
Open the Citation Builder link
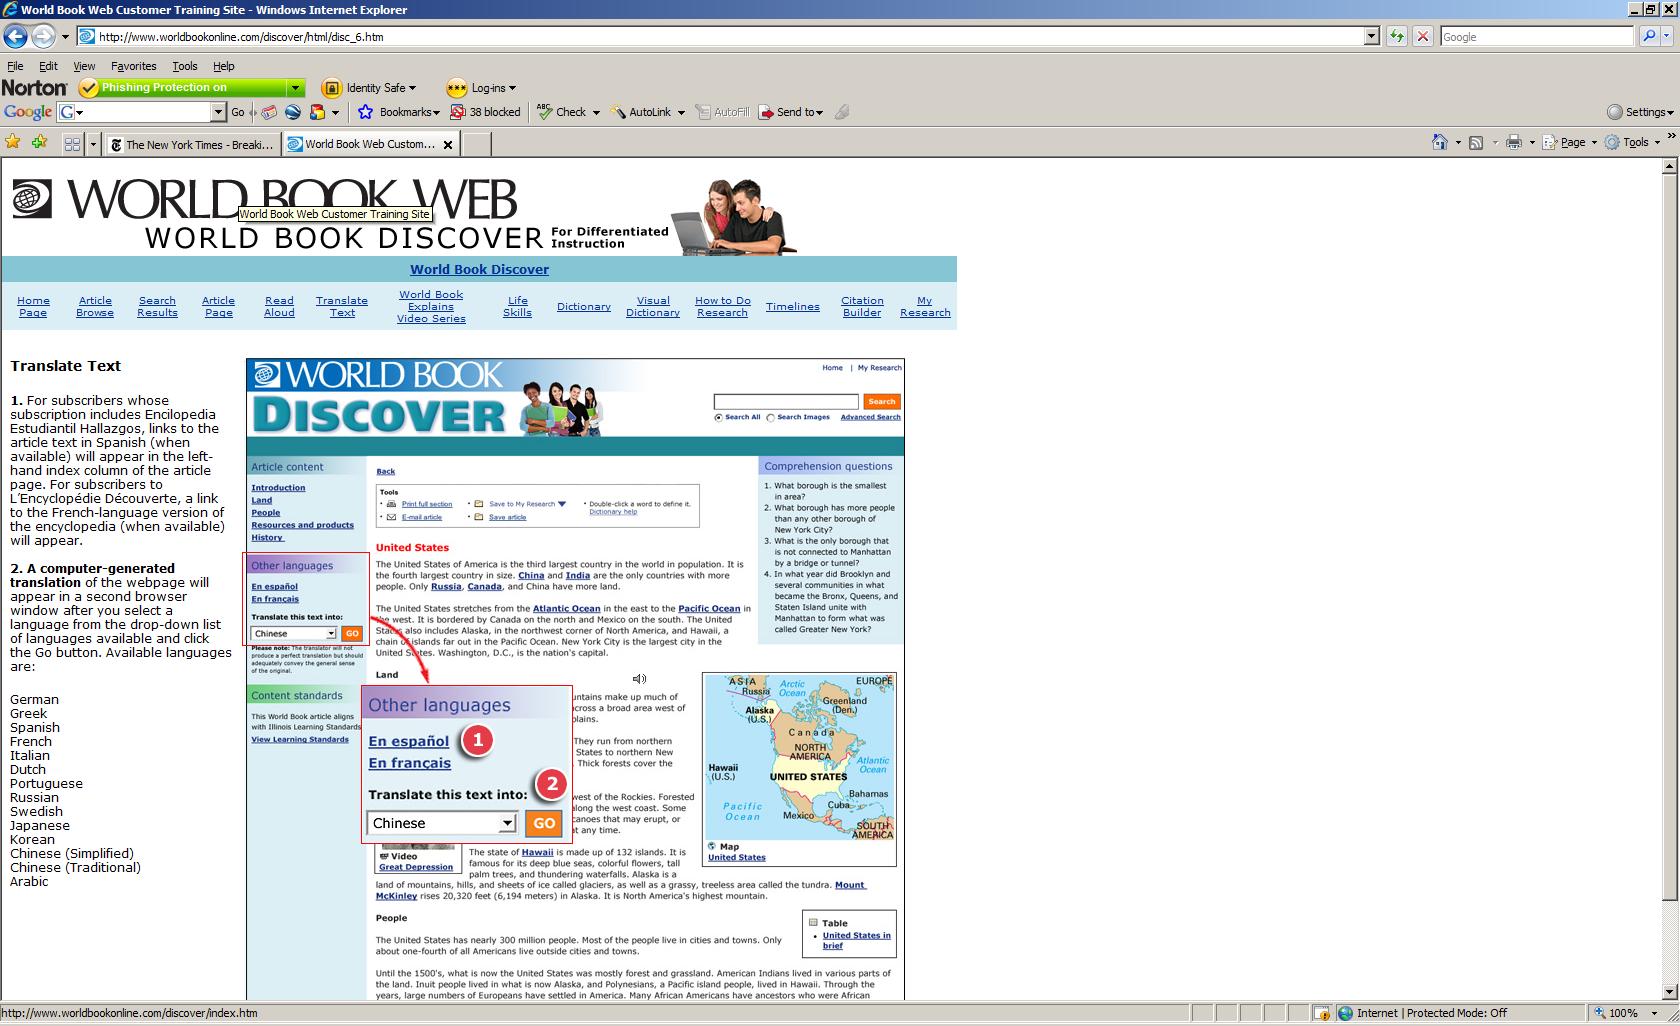coord(862,306)
